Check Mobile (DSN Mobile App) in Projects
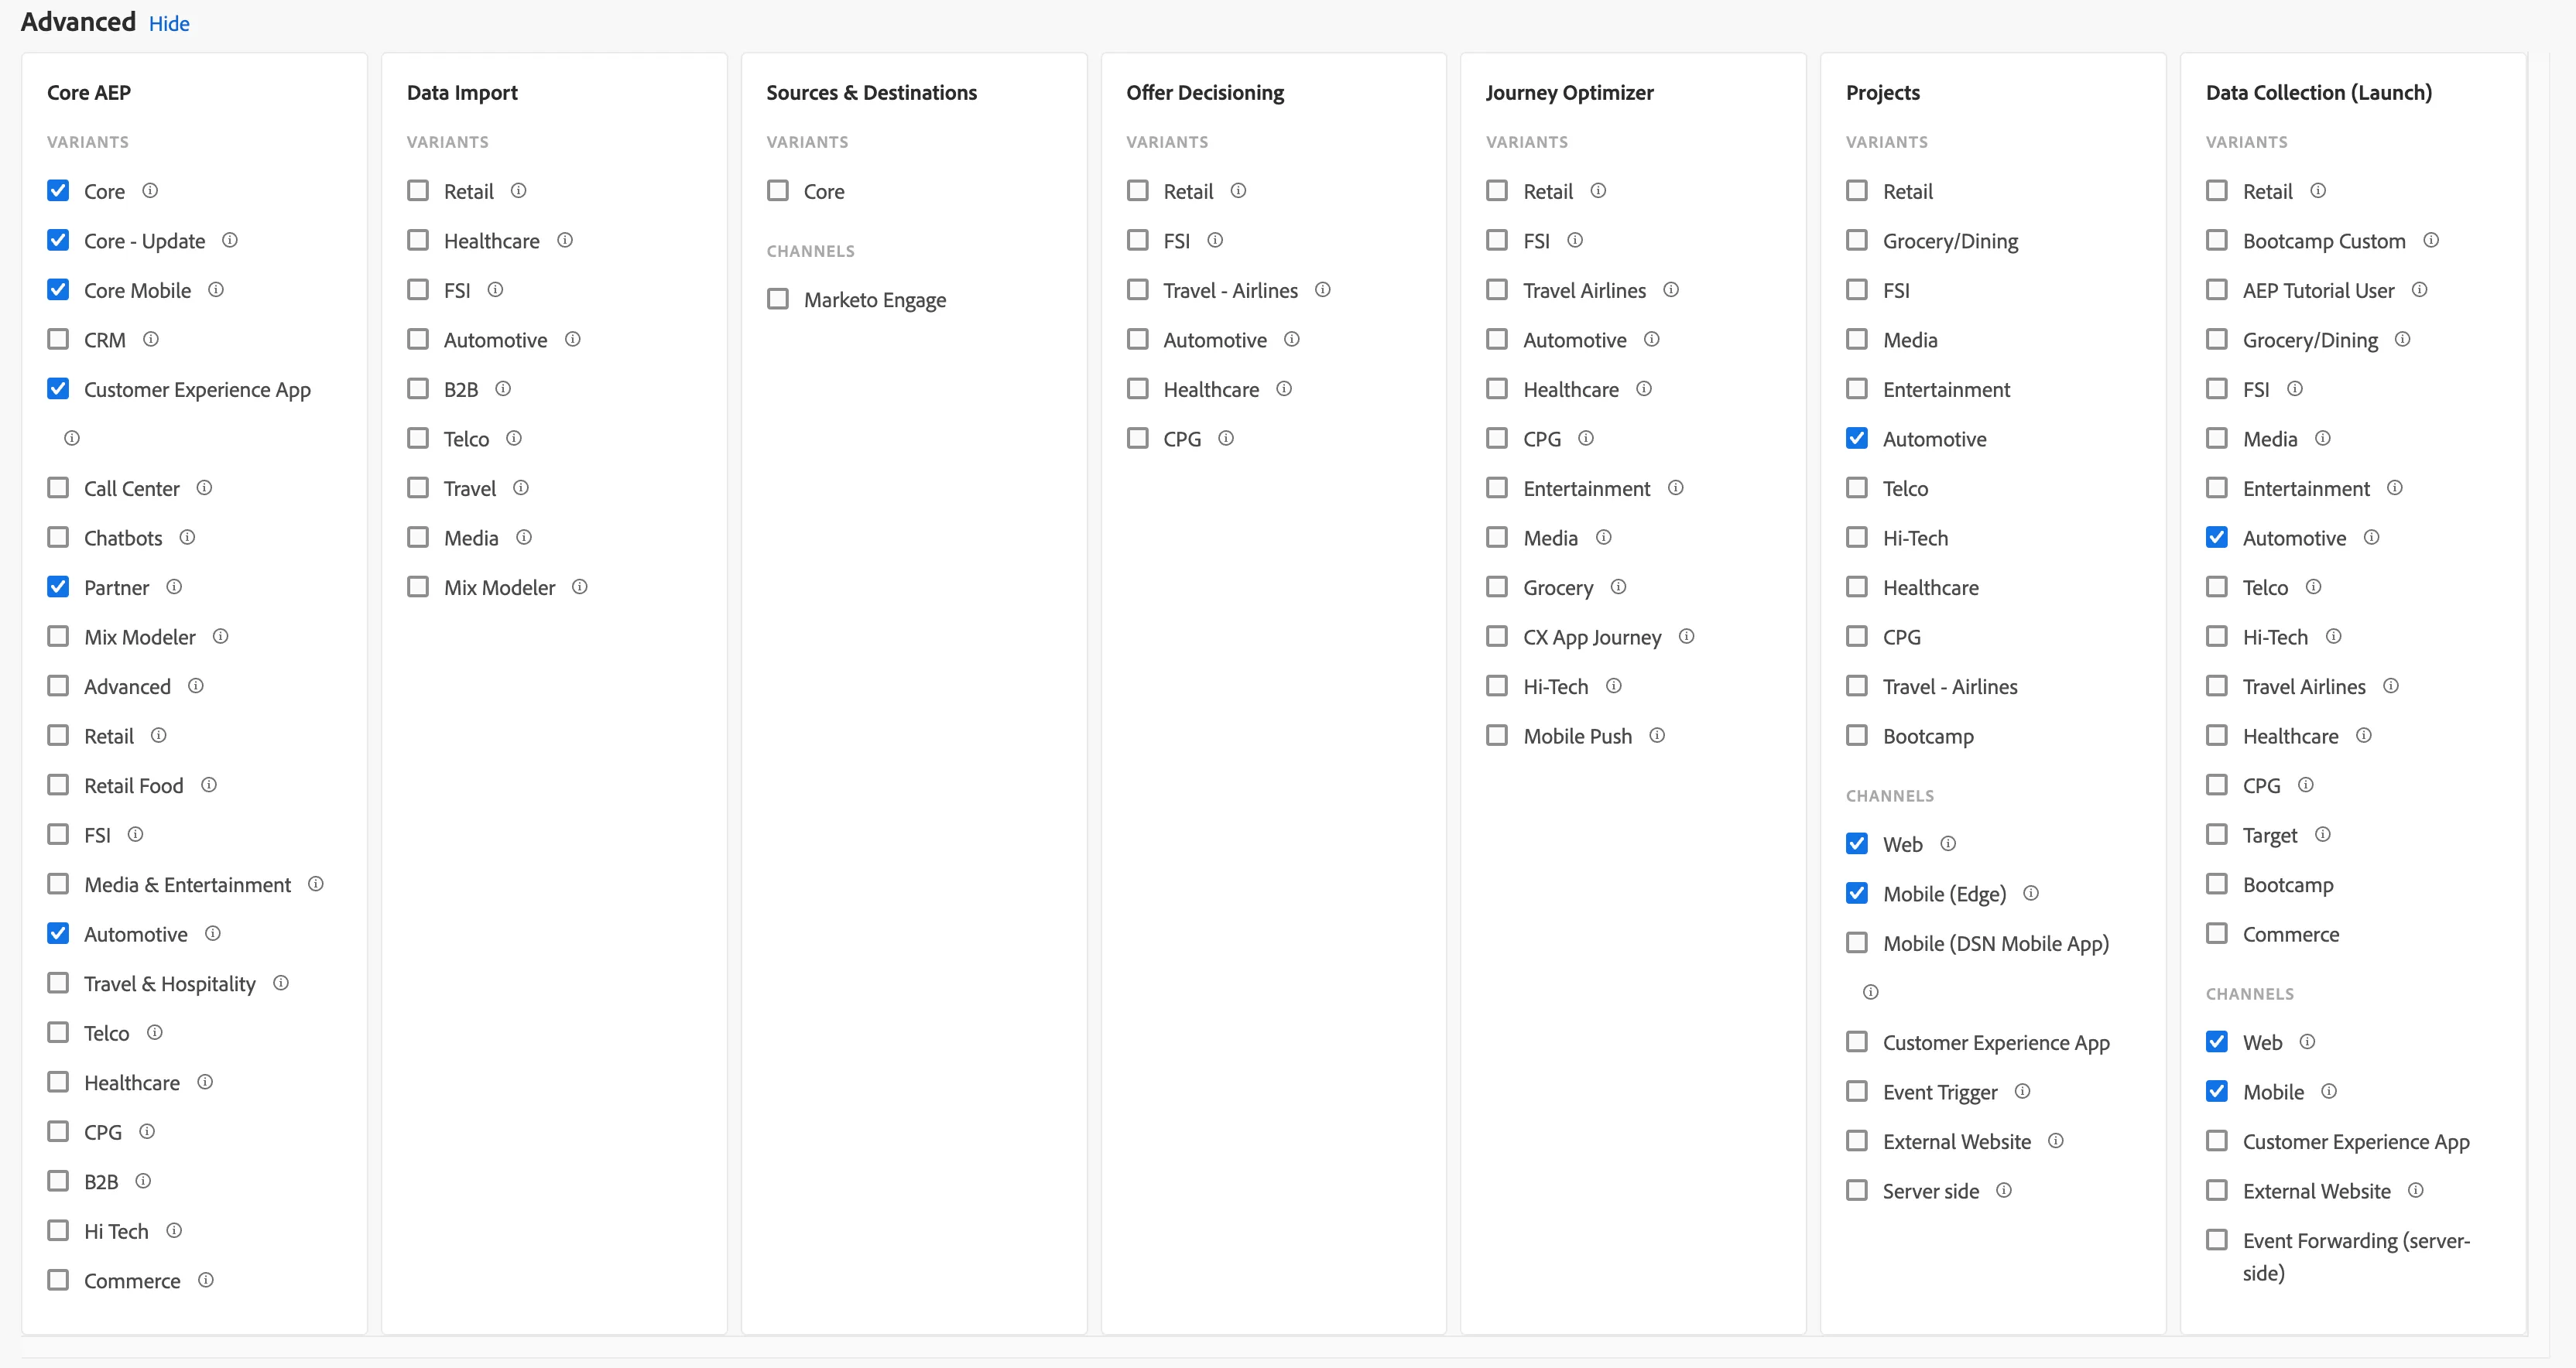2576x1368 pixels. click(1857, 943)
